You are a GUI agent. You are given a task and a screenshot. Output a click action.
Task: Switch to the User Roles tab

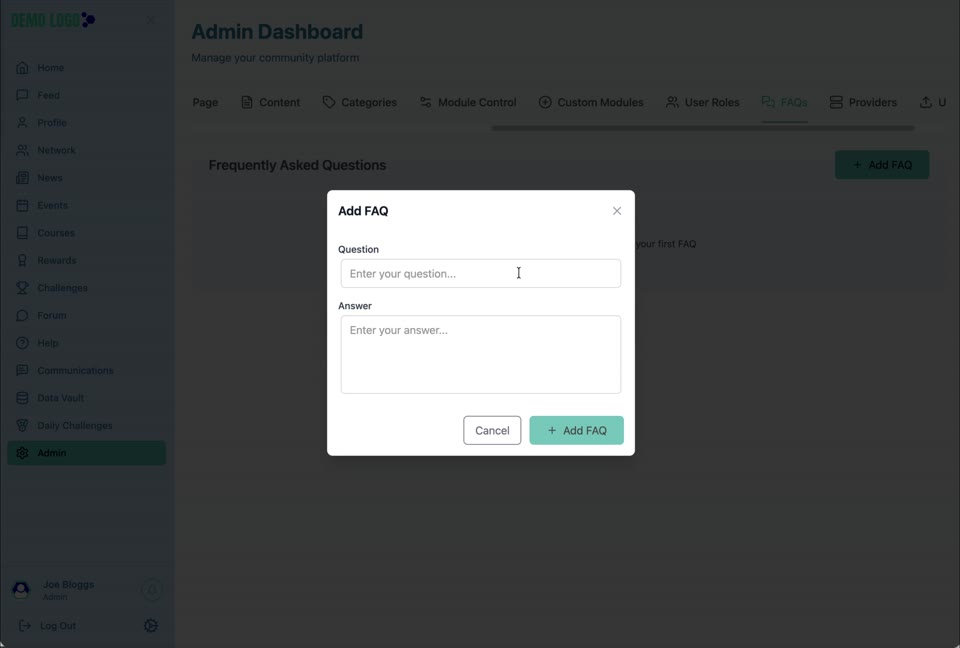(x=703, y=102)
